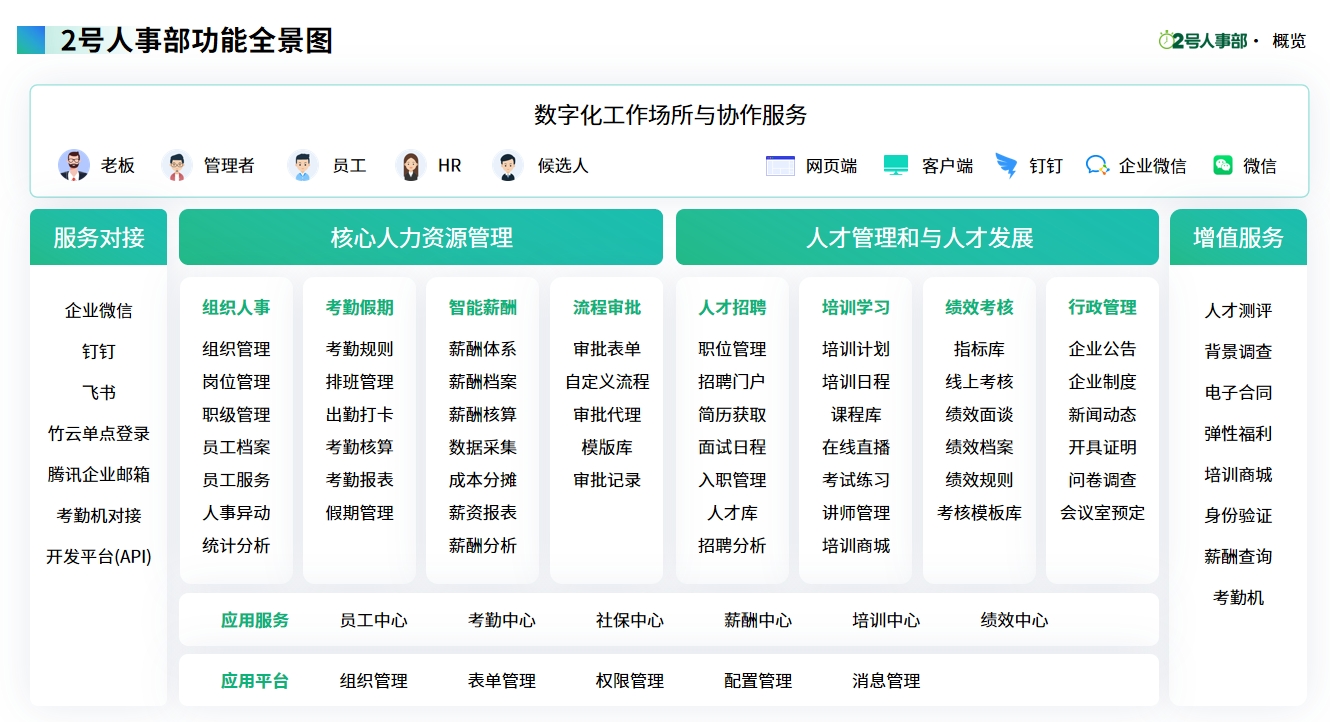Image resolution: width=1330 pixels, height=722 pixels.
Task: Select the 网页端 browser icon
Action: [x=780, y=166]
